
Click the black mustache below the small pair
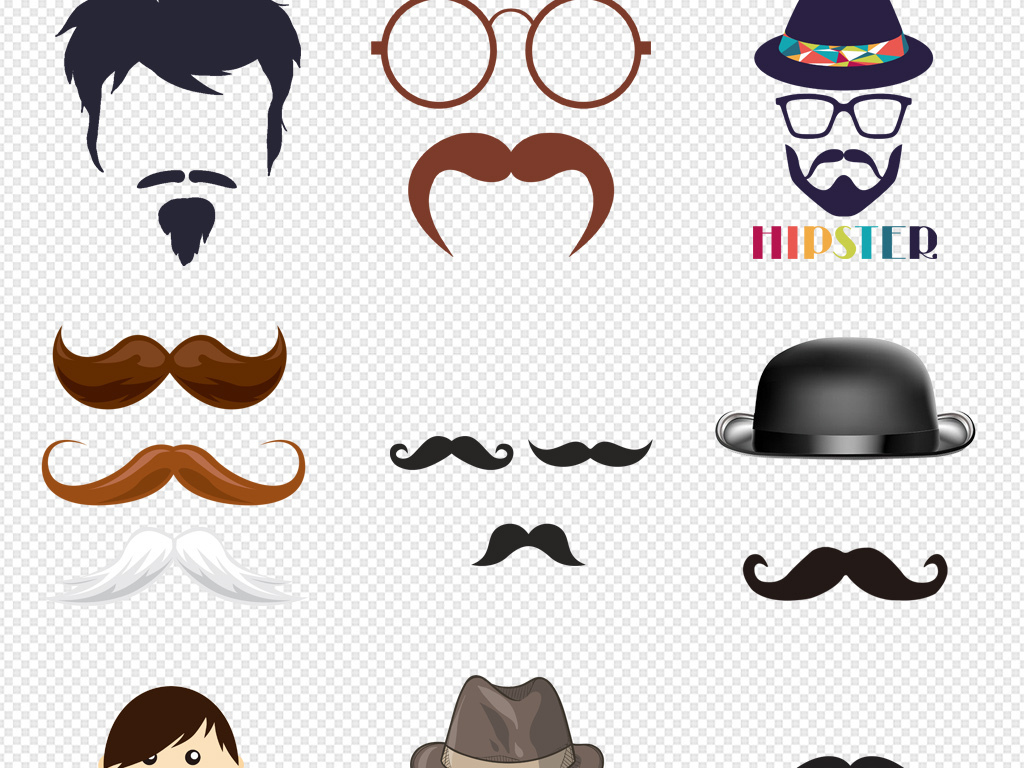tap(528, 545)
